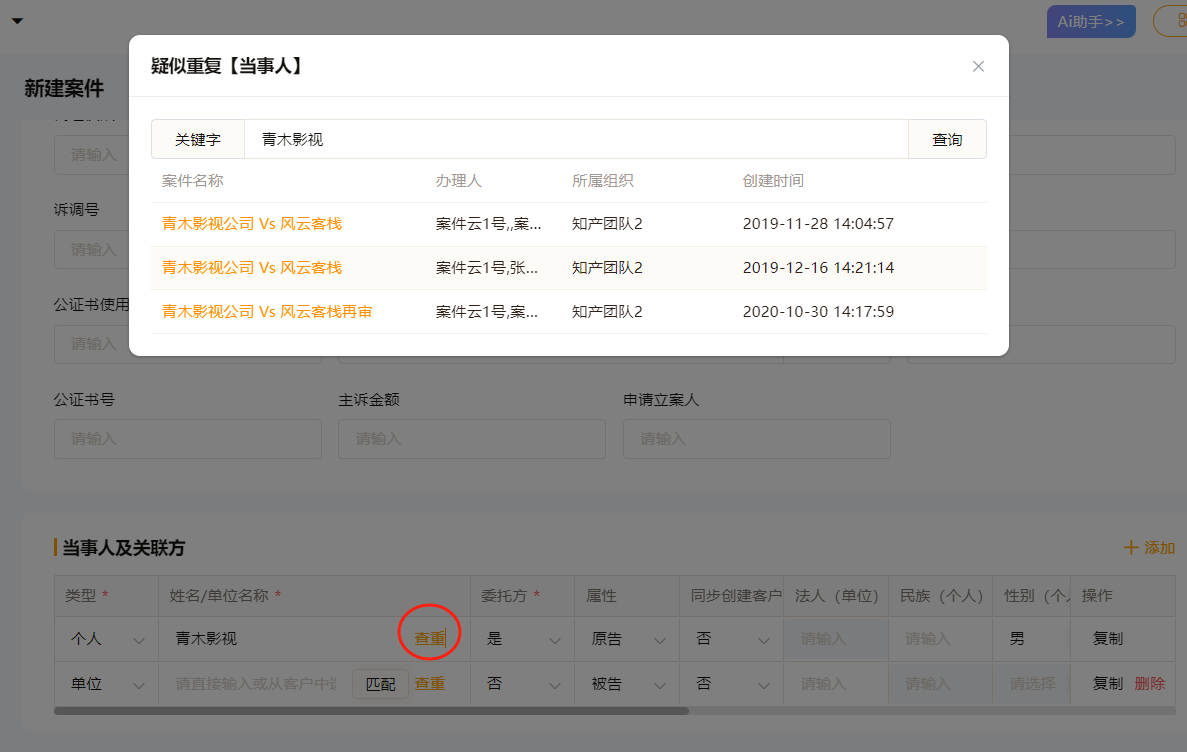1187x752 pixels.
Task: Expand the top-left caret dropdown
Action: [x=17, y=21]
